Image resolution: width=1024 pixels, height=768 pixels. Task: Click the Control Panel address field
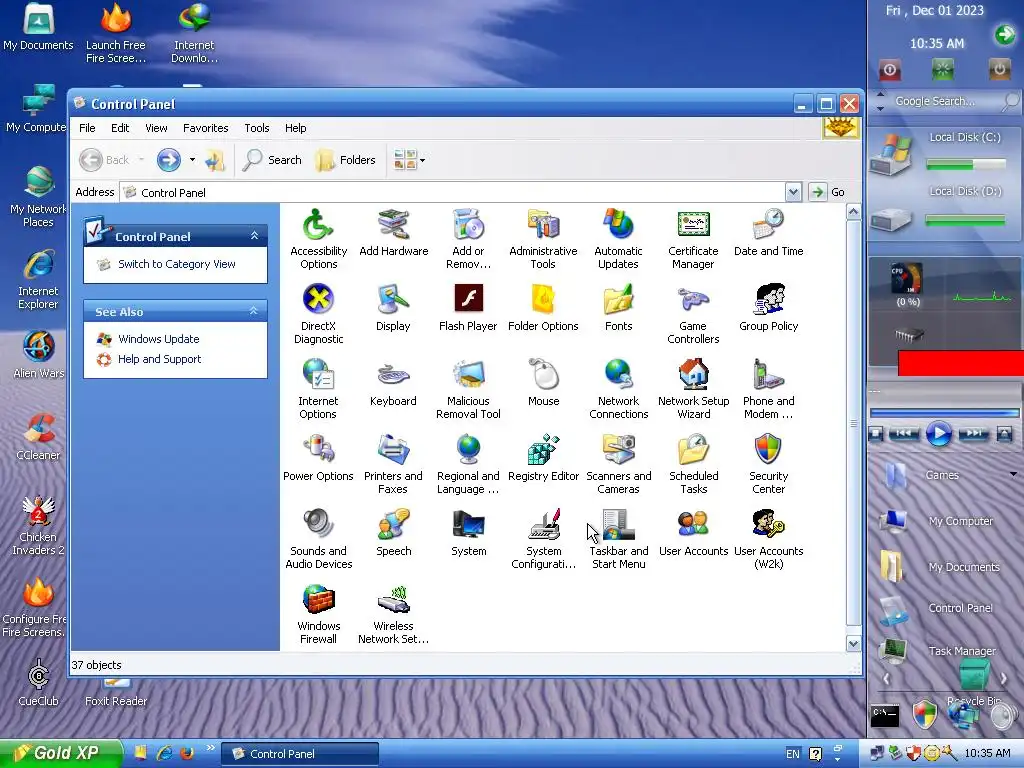coord(453,192)
